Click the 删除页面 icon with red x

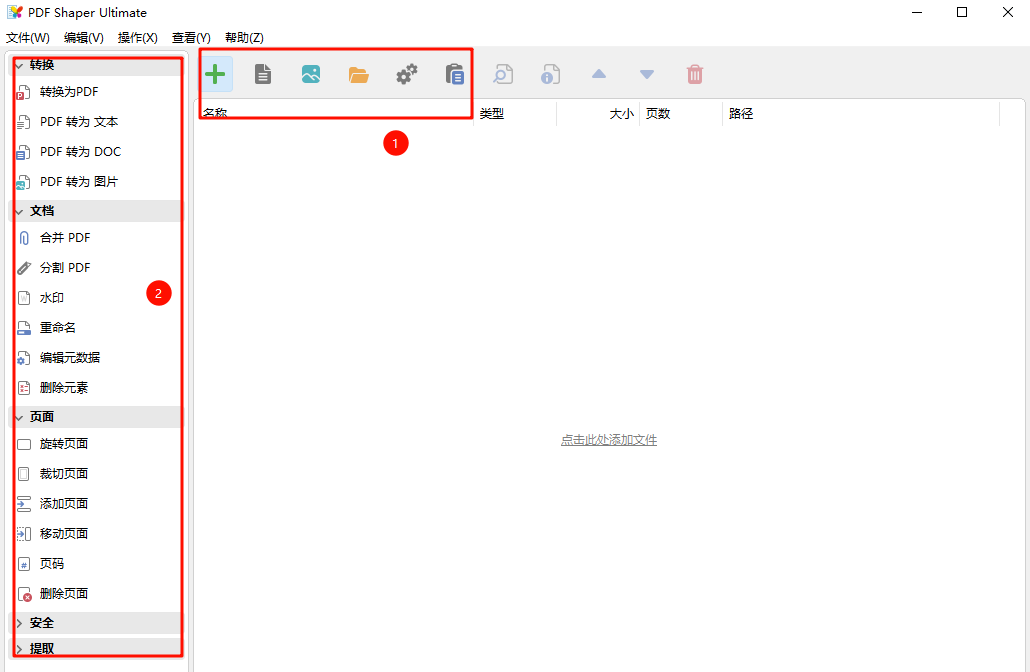coord(24,594)
